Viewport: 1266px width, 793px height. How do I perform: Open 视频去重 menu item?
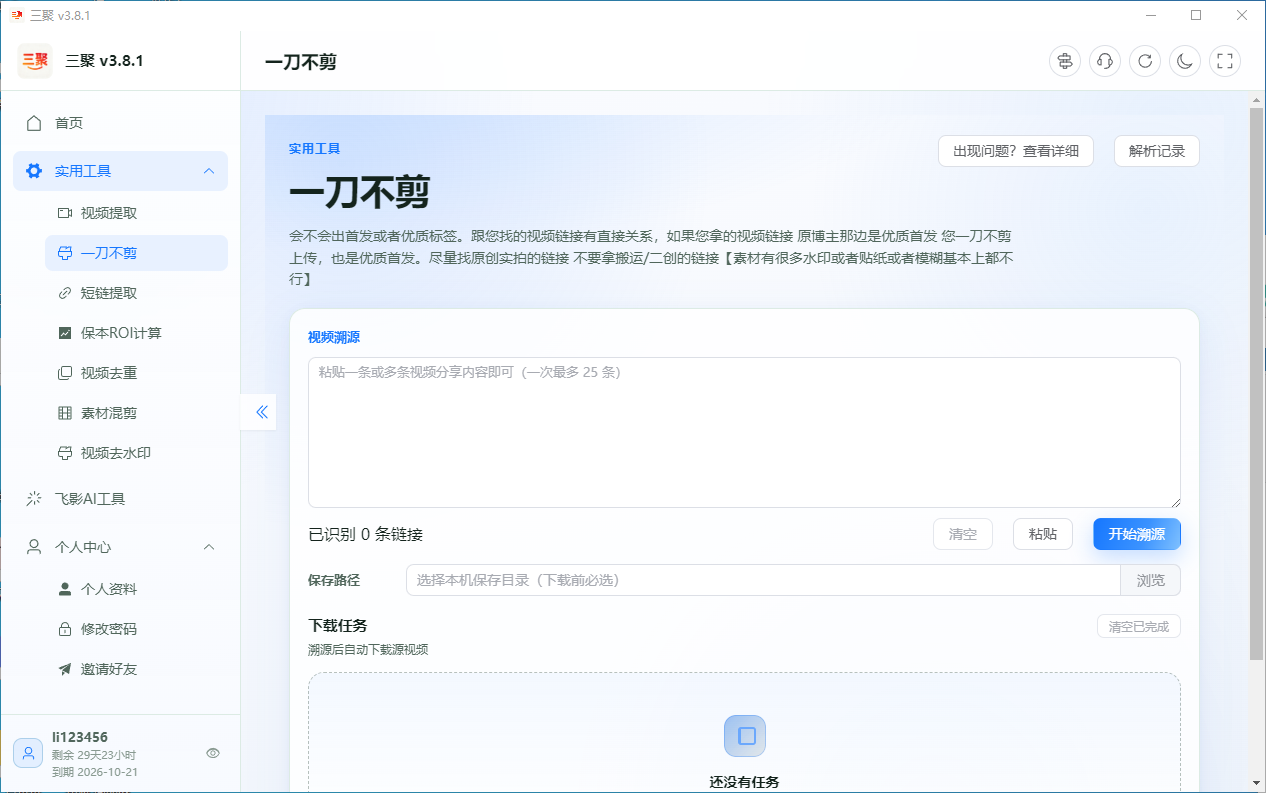click(136, 373)
